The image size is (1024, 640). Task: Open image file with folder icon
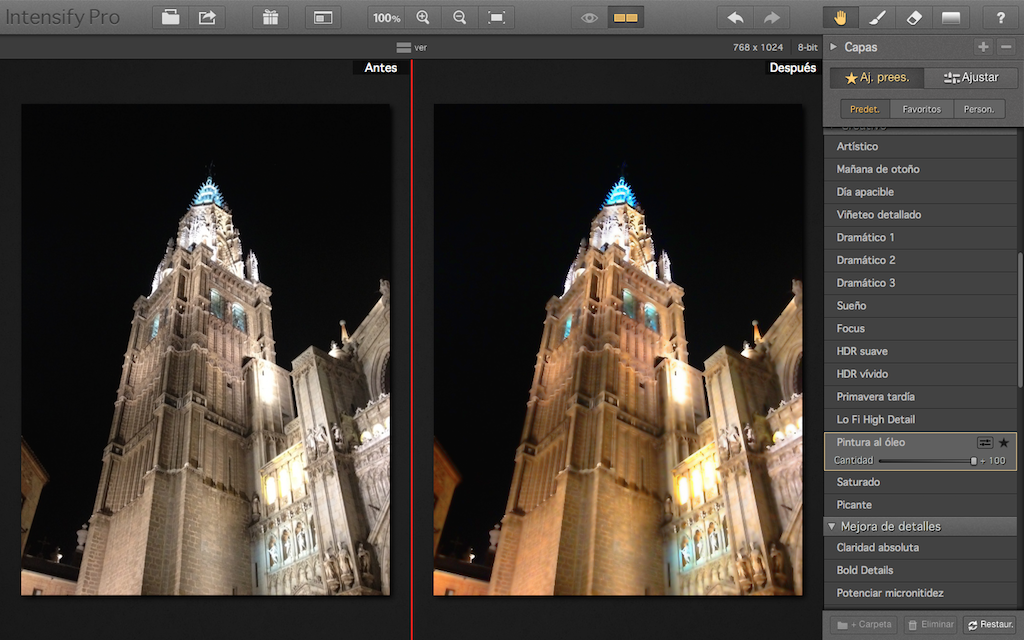[170, 18]
